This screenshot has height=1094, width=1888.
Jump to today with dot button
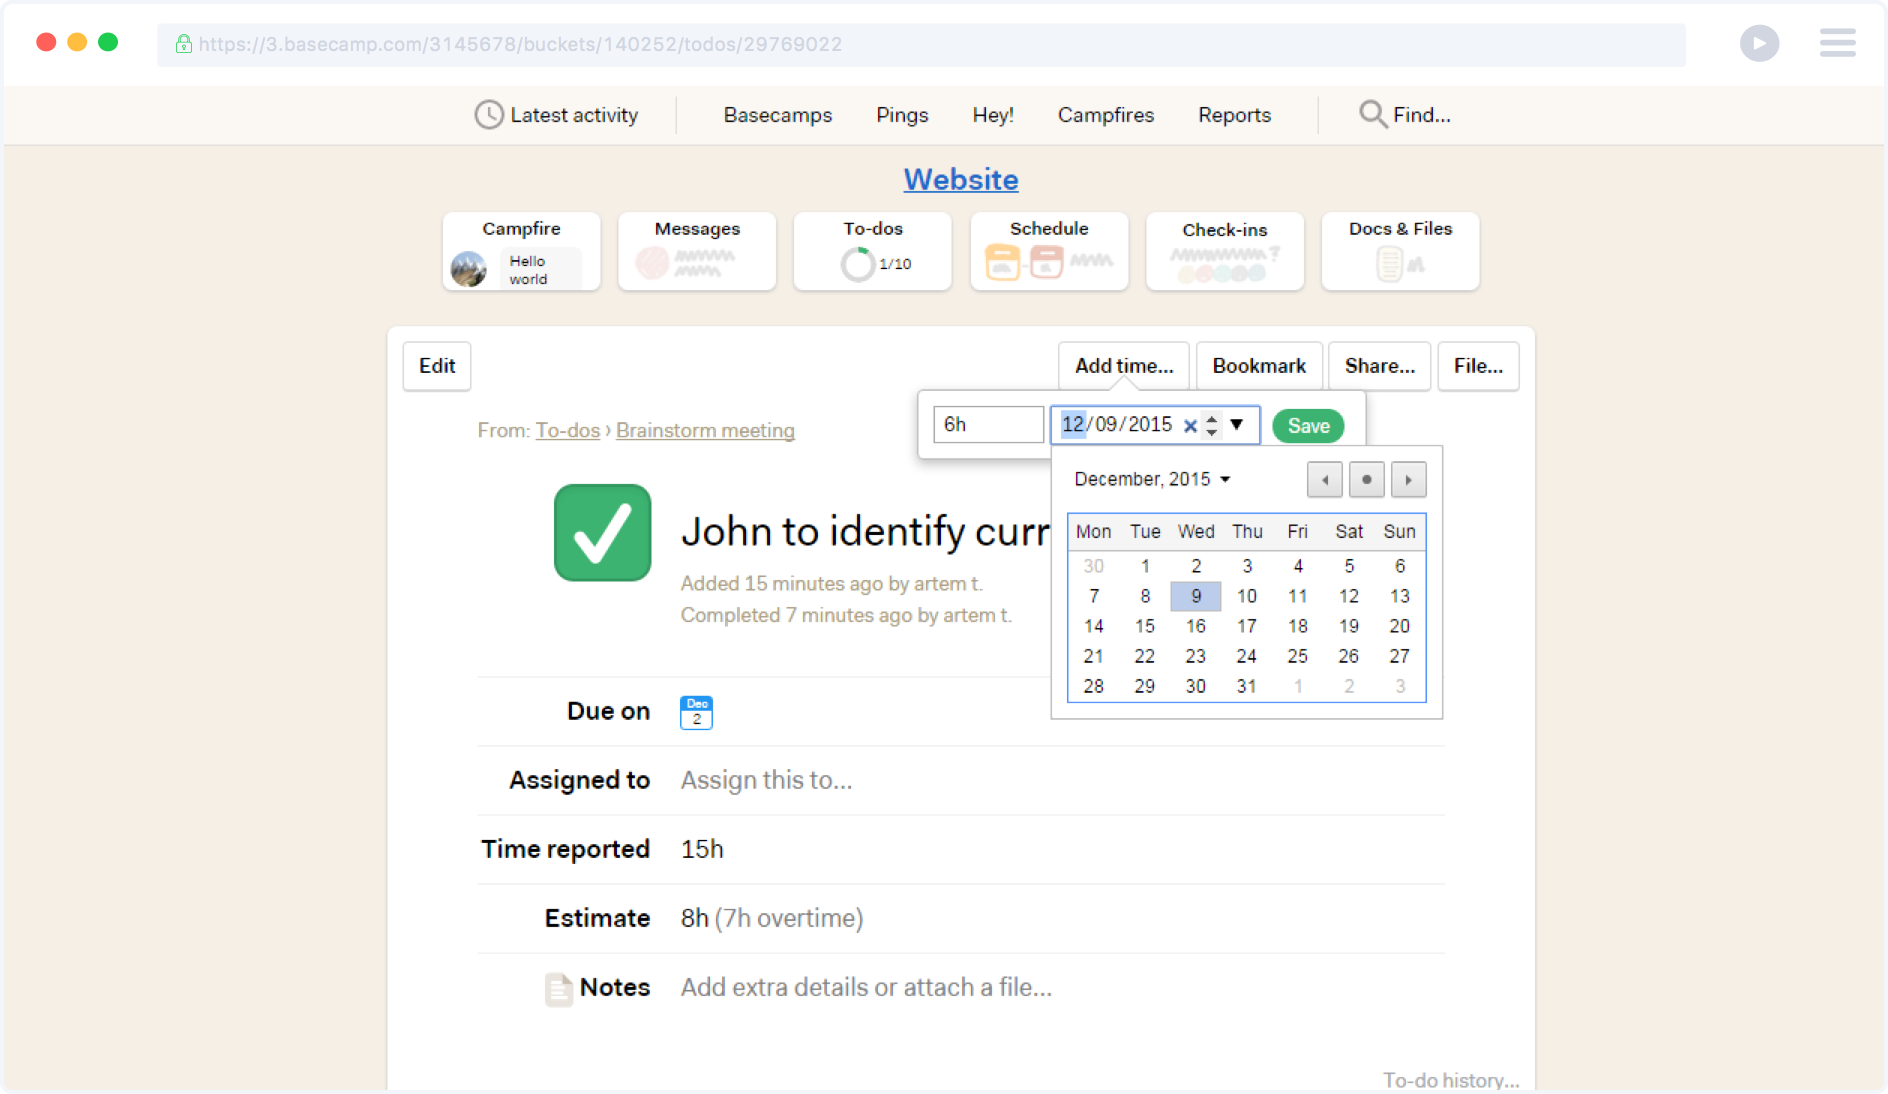coord(1366,480)
